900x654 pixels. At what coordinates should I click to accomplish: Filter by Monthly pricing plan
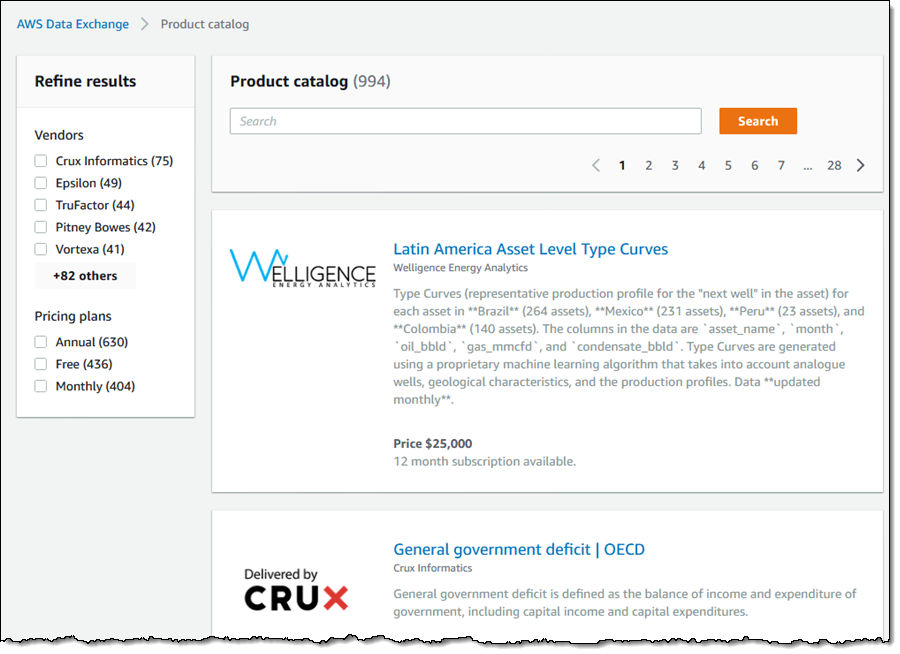point(41,386)
